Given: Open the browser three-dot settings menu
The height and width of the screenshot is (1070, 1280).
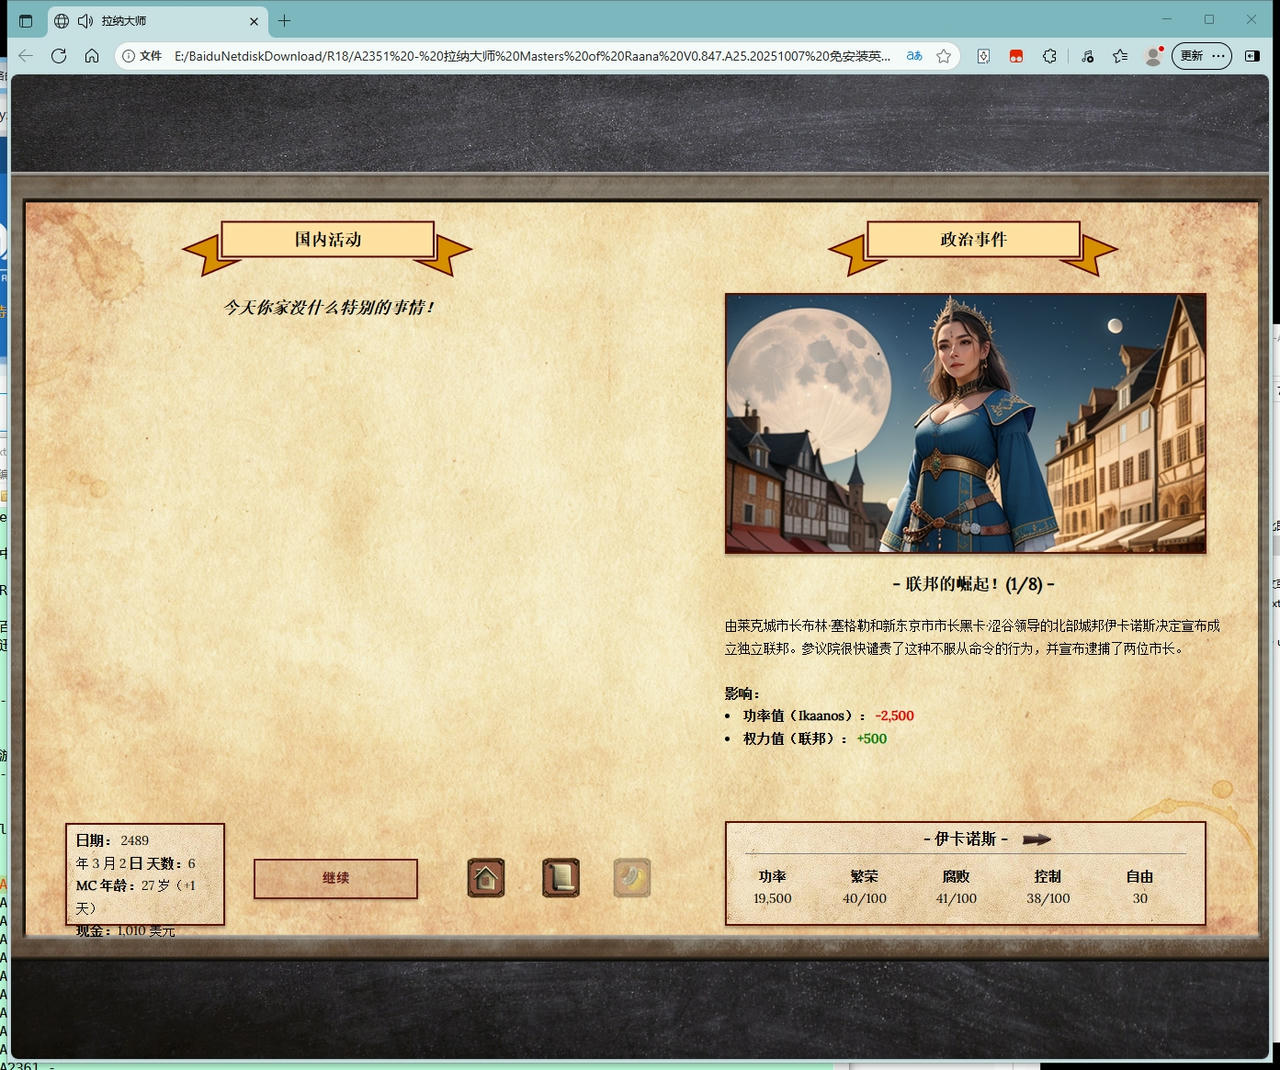Looking at the screenshot, I should click(x=1218, y=56).
